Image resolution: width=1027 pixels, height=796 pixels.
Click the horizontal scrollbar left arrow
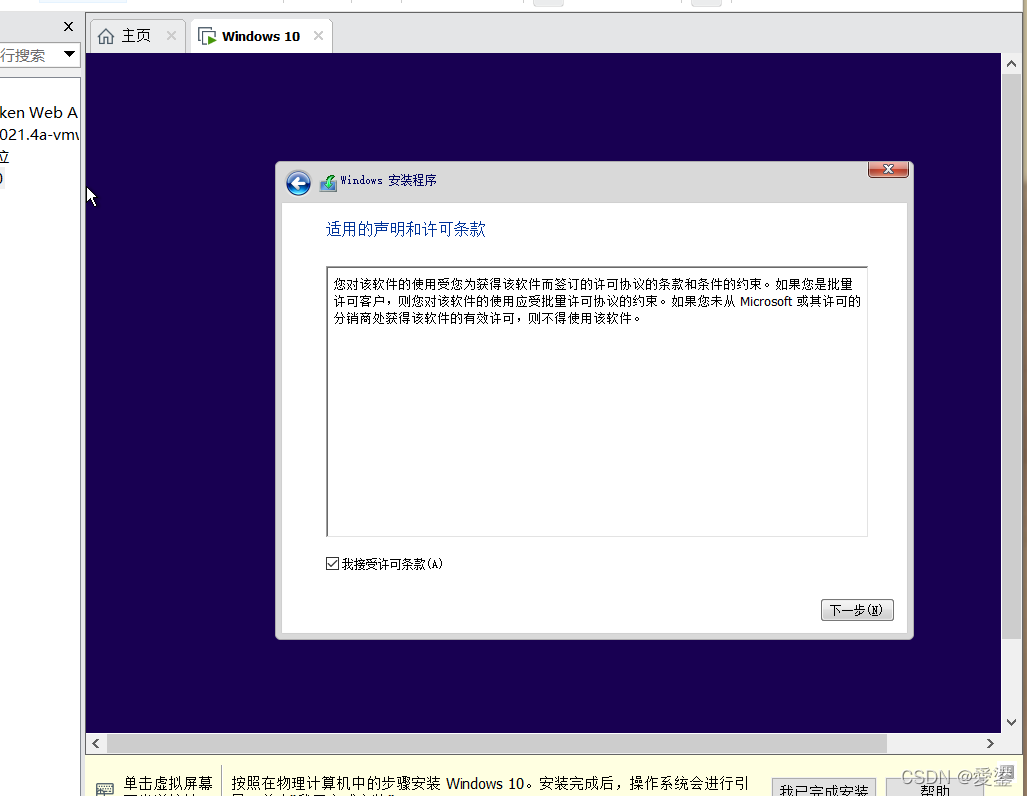click(x=96, y=743)
